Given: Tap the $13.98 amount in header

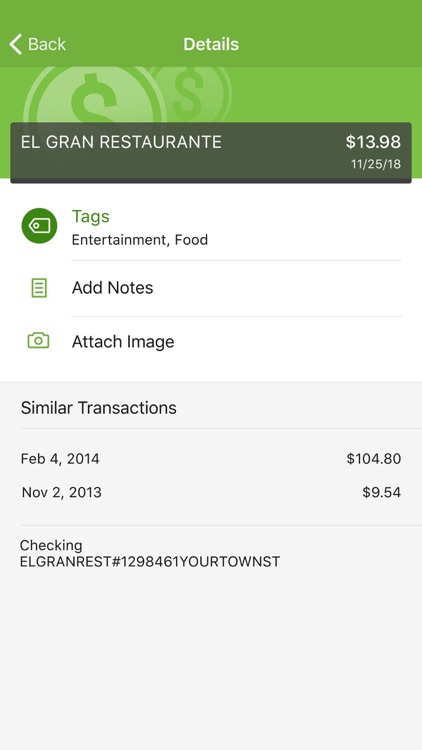Looking at the screenshot, I should (373, 142).
